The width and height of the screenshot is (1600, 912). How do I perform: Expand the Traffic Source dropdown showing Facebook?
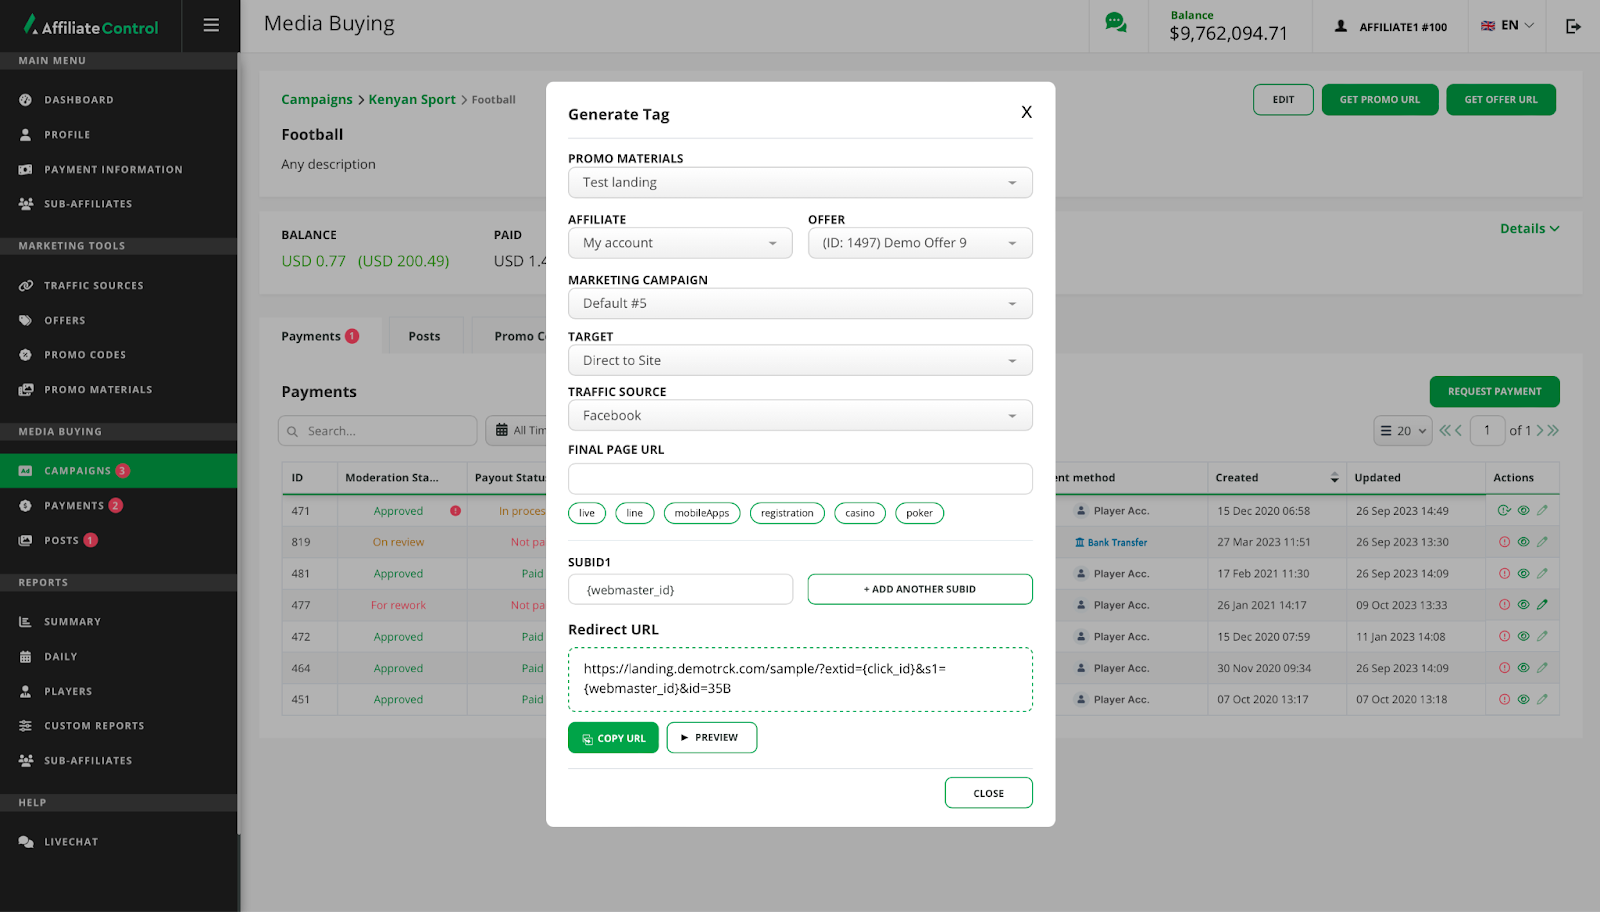coord(799,416)
